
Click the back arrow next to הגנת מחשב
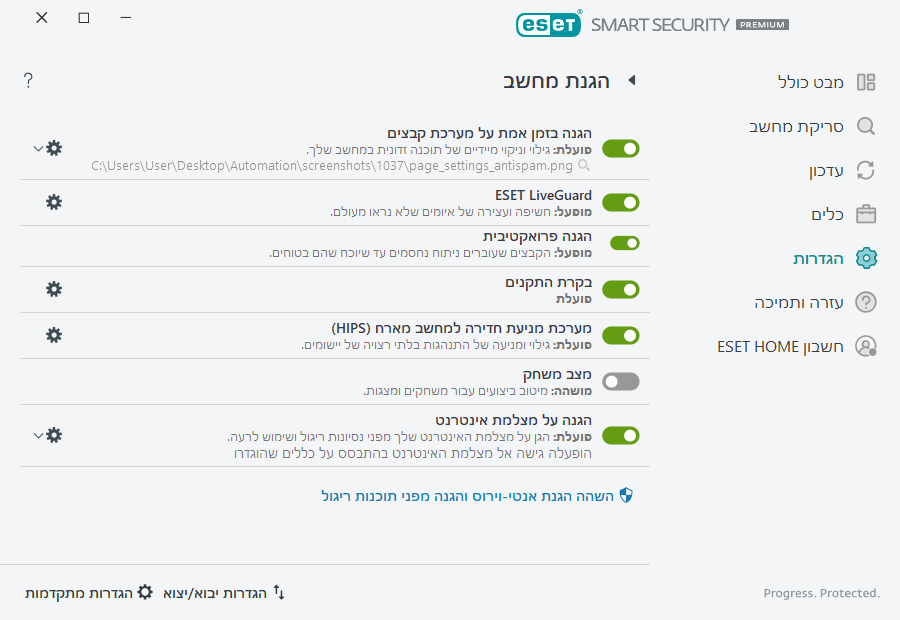pyautogui.click(x=632, y=81)
